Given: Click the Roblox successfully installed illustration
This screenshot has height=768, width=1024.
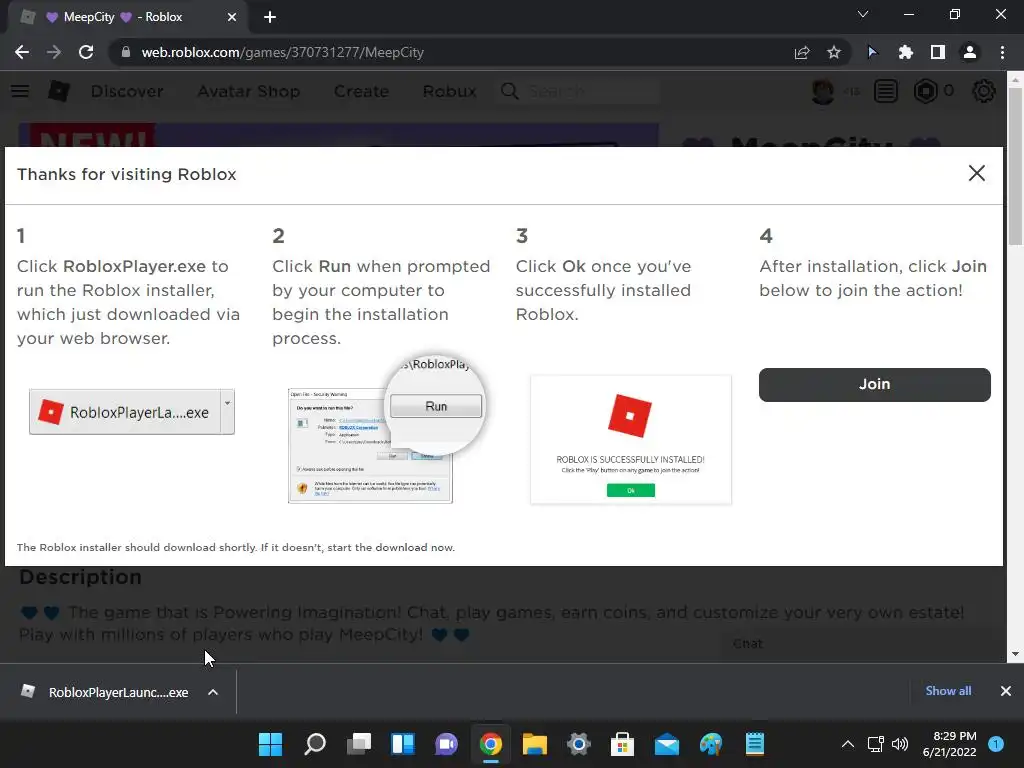Looking at the screenshot, I should (631, 440).
